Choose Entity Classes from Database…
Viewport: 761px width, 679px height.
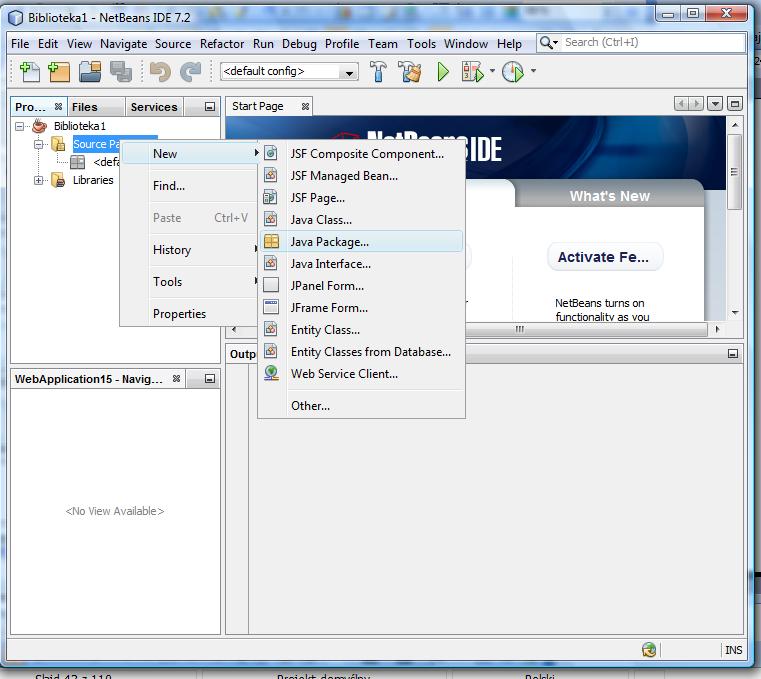[x=361, y=351]
